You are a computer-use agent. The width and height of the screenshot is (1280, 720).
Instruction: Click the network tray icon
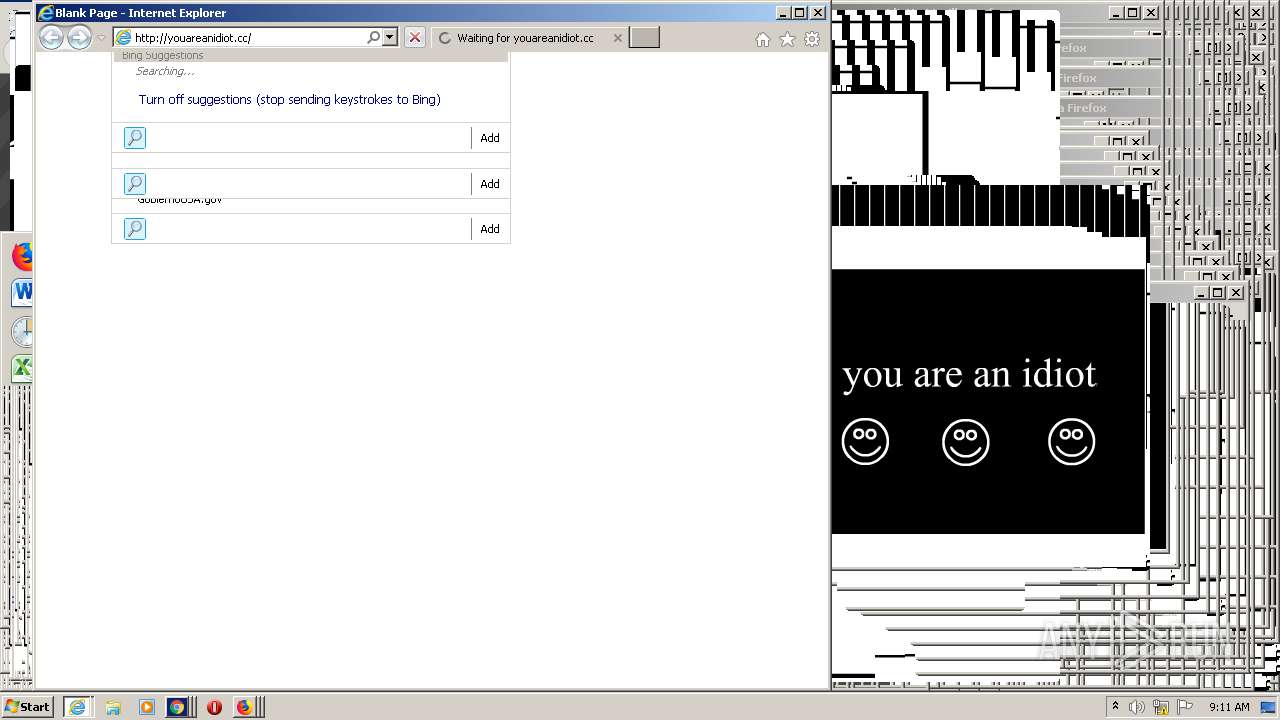1161,707
